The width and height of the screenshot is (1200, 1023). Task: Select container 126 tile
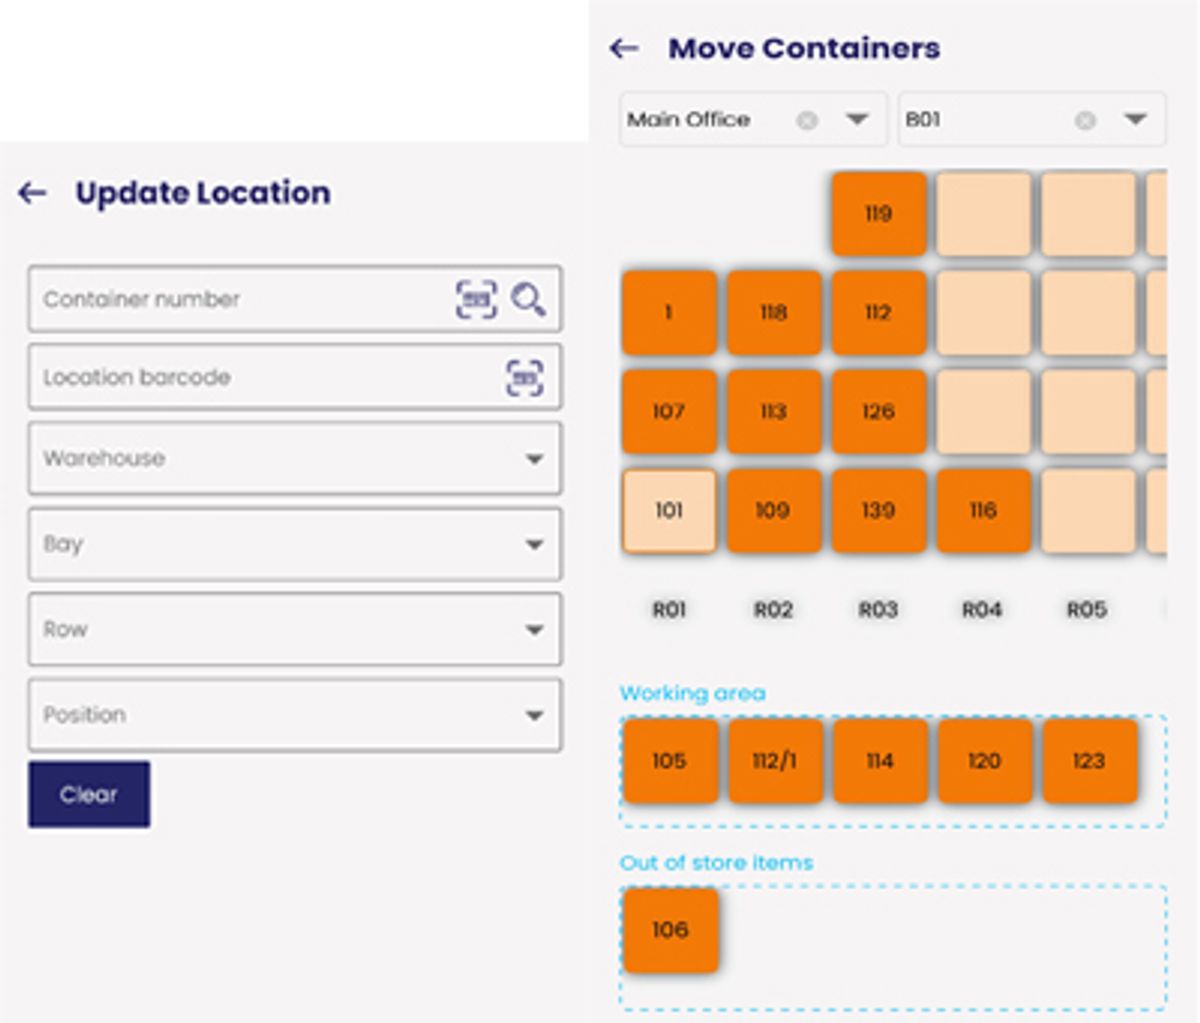click(878, 411)
